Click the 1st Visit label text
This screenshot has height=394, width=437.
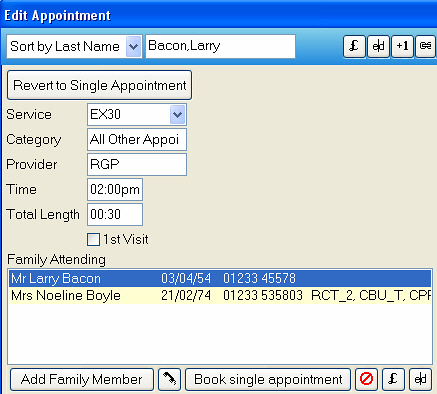(x=126, y=239)
